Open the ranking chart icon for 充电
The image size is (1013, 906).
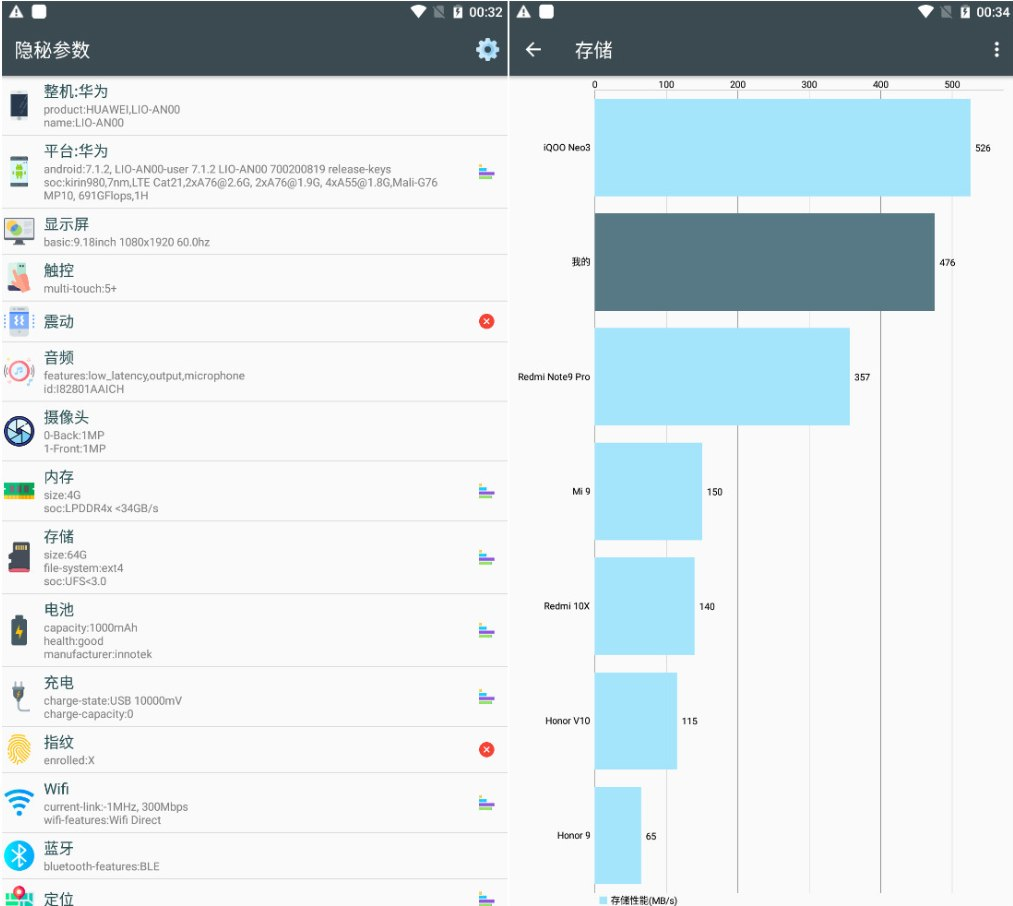tap(486, 696)
